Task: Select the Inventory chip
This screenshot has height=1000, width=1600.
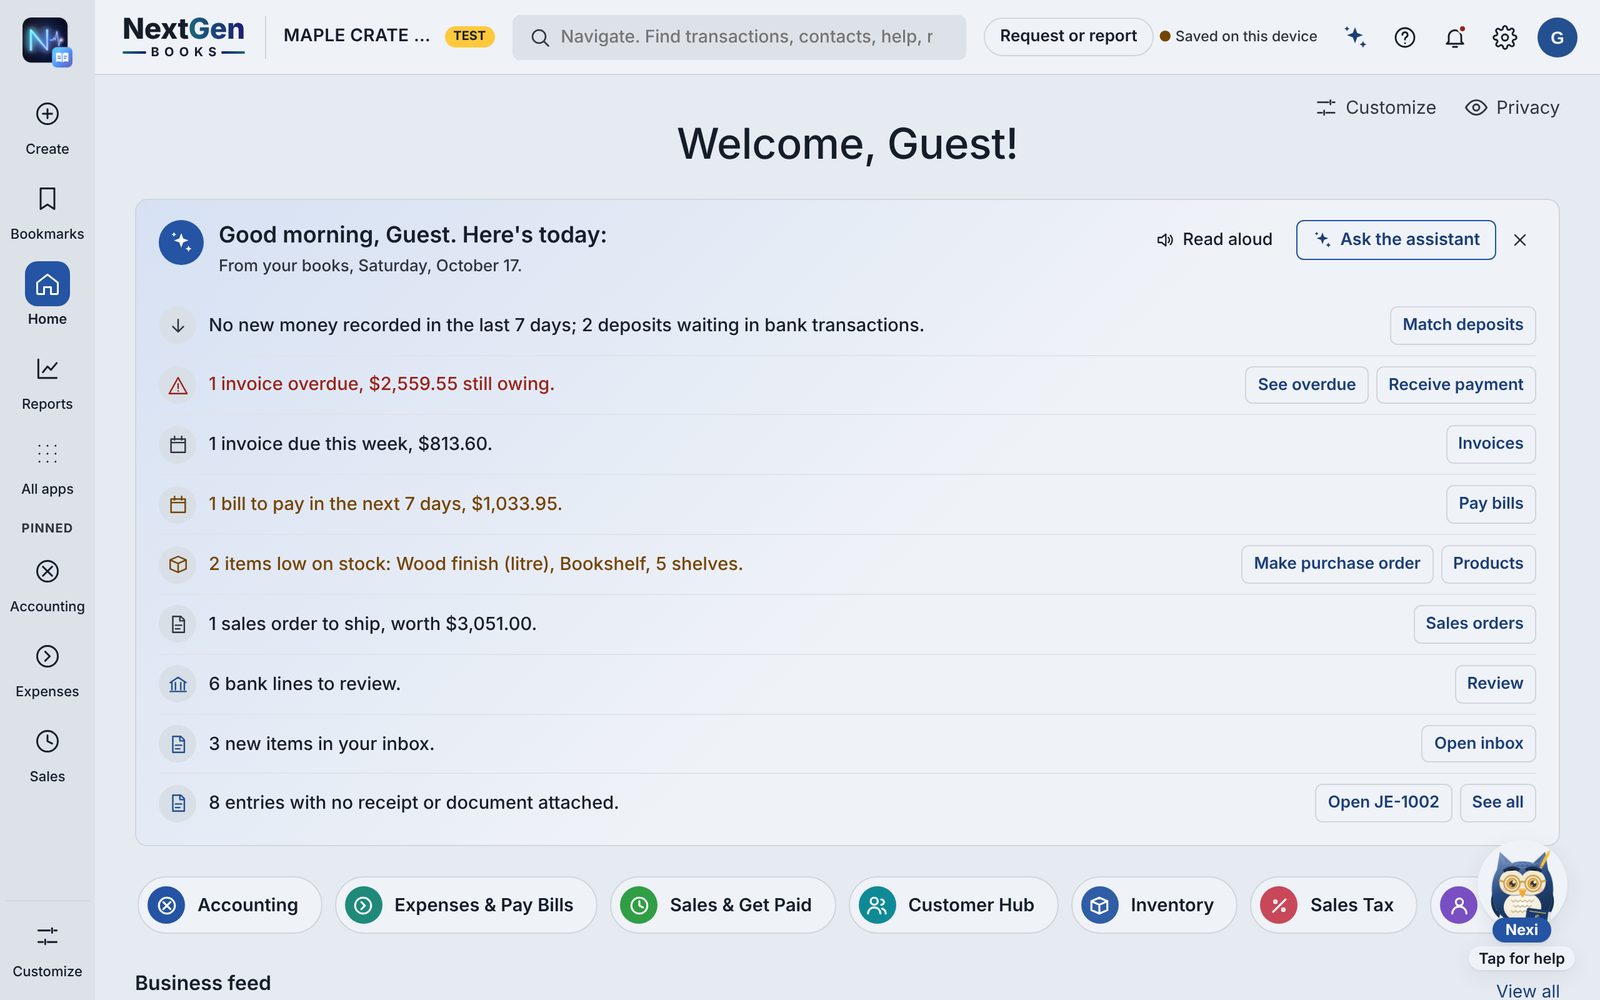Action: point(1154,905)
